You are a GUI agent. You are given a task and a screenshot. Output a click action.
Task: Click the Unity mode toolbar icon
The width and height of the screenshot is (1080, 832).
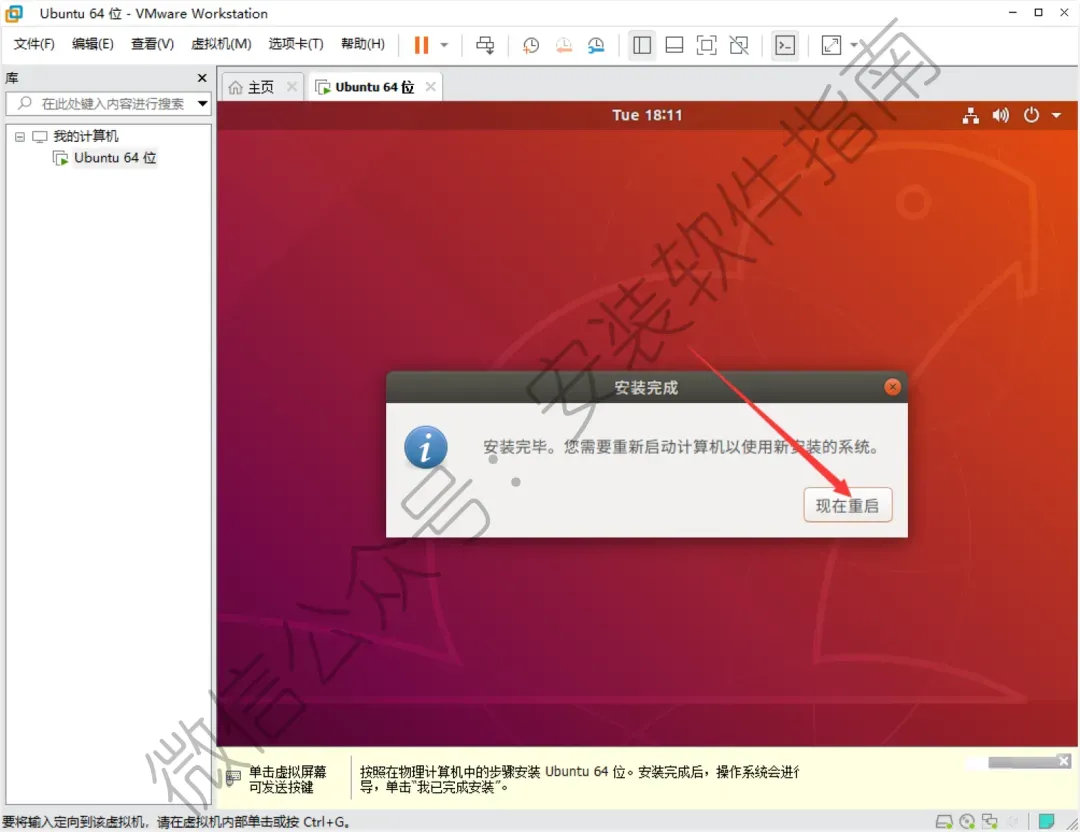click(x=739, y=45)
